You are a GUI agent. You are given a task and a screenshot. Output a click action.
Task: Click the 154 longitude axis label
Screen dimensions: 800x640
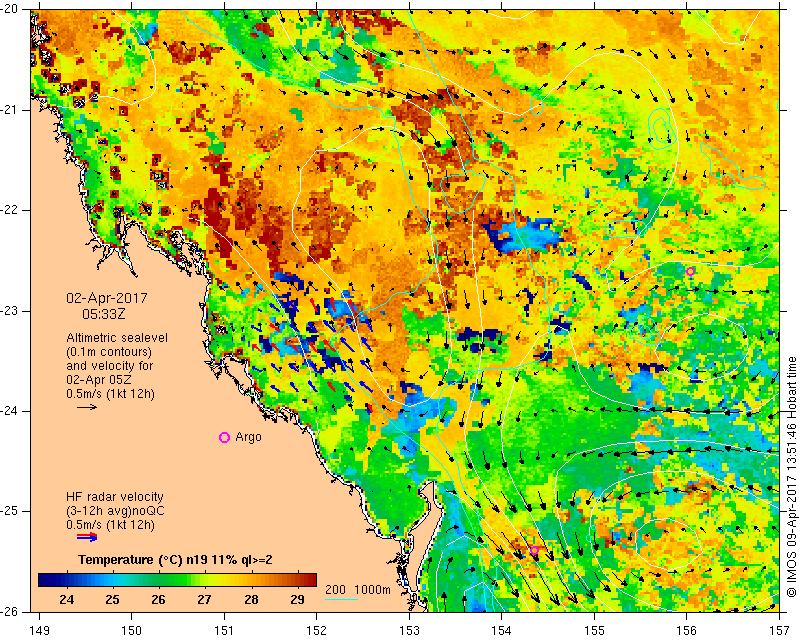pyautogui.click(x=502, y=630)
